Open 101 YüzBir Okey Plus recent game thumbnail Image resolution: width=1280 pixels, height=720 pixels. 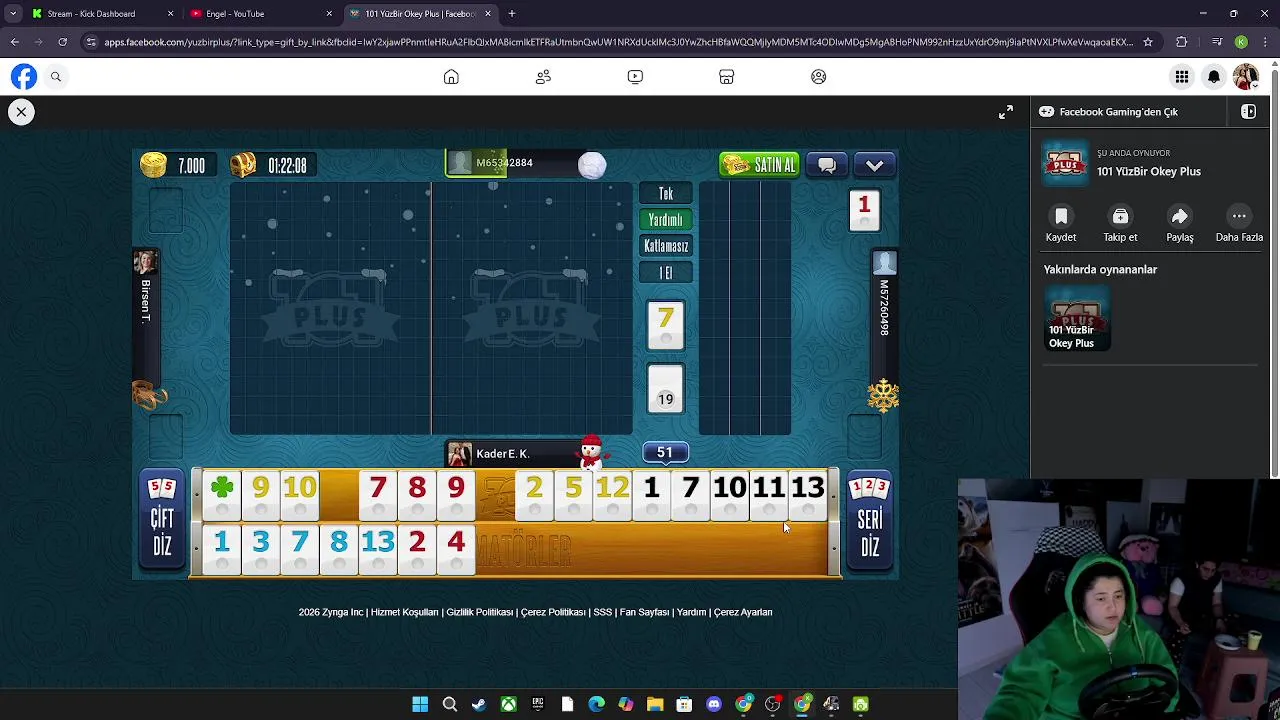(x=1077, y=319)
